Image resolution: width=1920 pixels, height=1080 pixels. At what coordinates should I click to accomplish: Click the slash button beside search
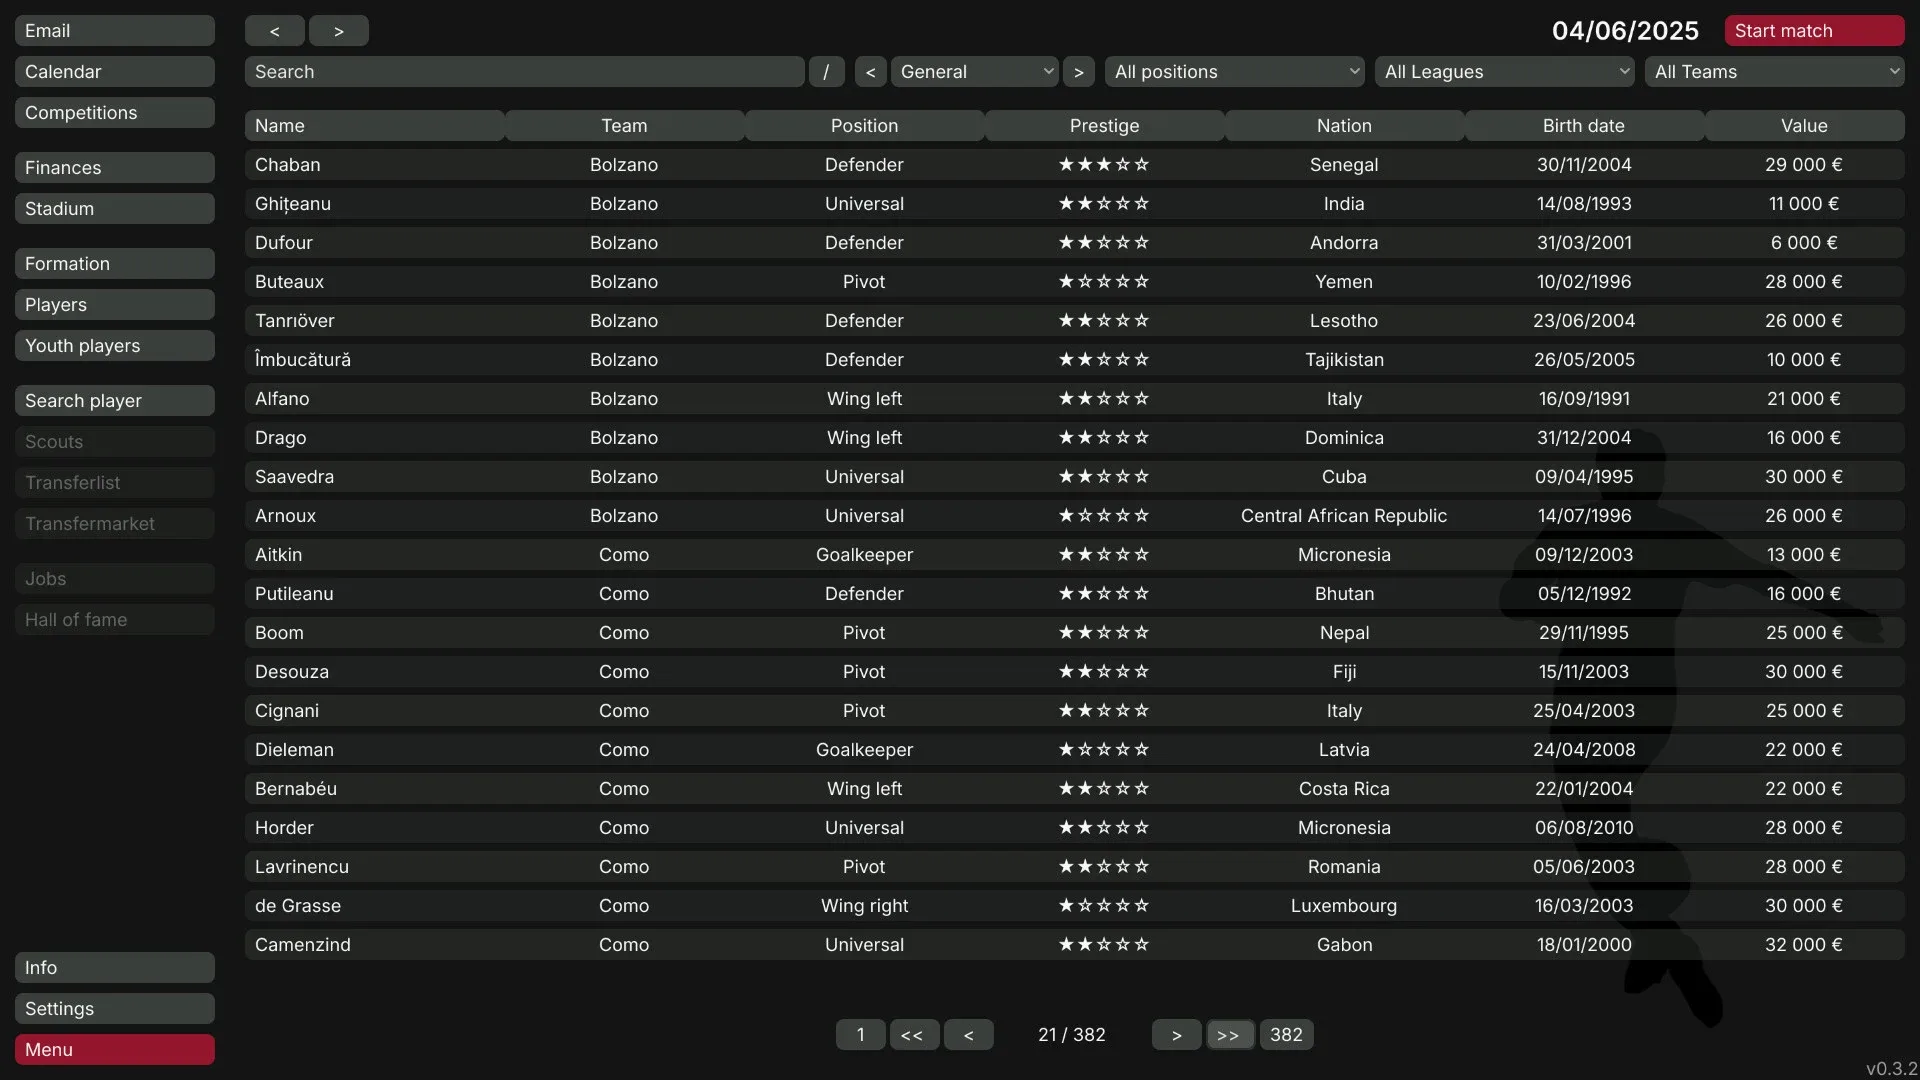click(826, 72)
